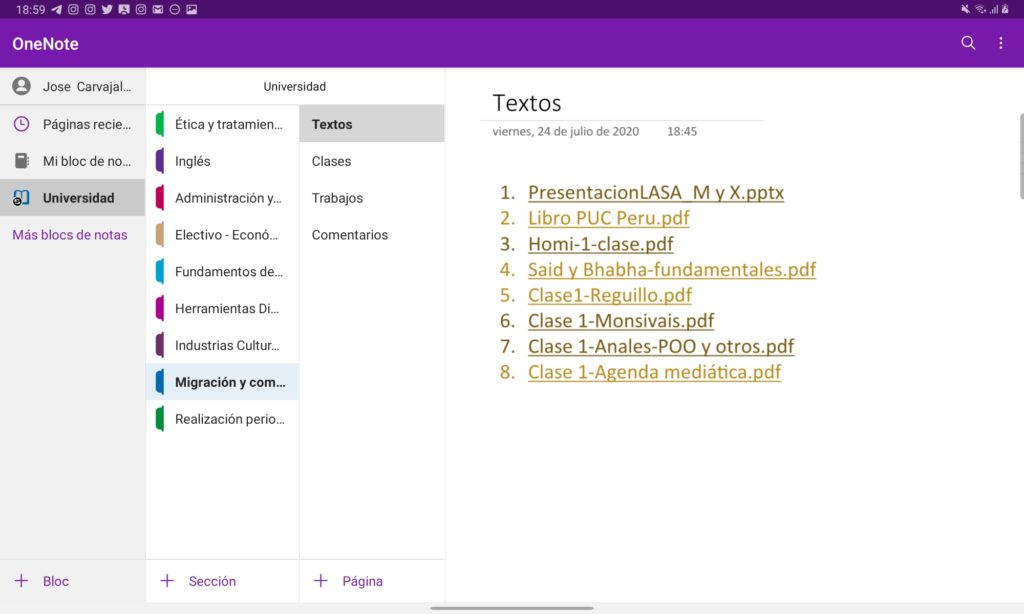Tap the Telegram notification icon in status bar
The height and width of the screenshot is (614, 1024).
(56, 9)
